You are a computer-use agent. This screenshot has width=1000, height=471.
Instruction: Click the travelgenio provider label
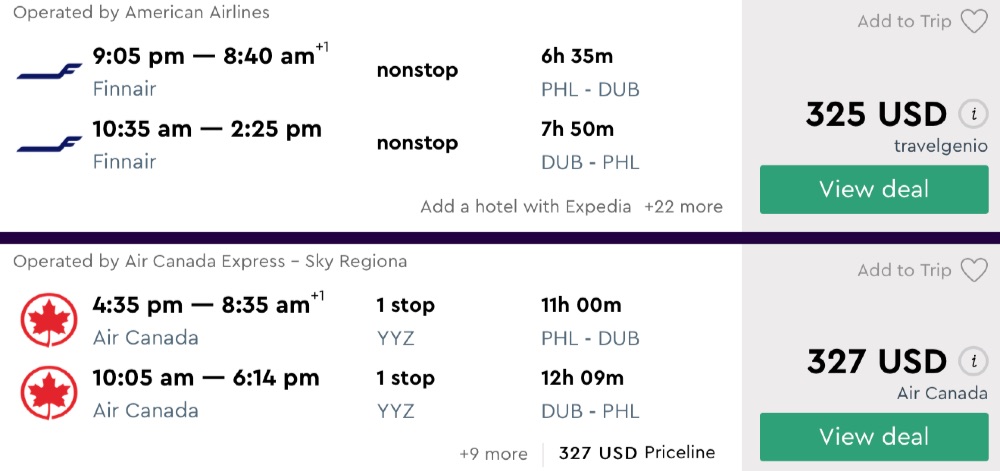[x=941, y=146]
